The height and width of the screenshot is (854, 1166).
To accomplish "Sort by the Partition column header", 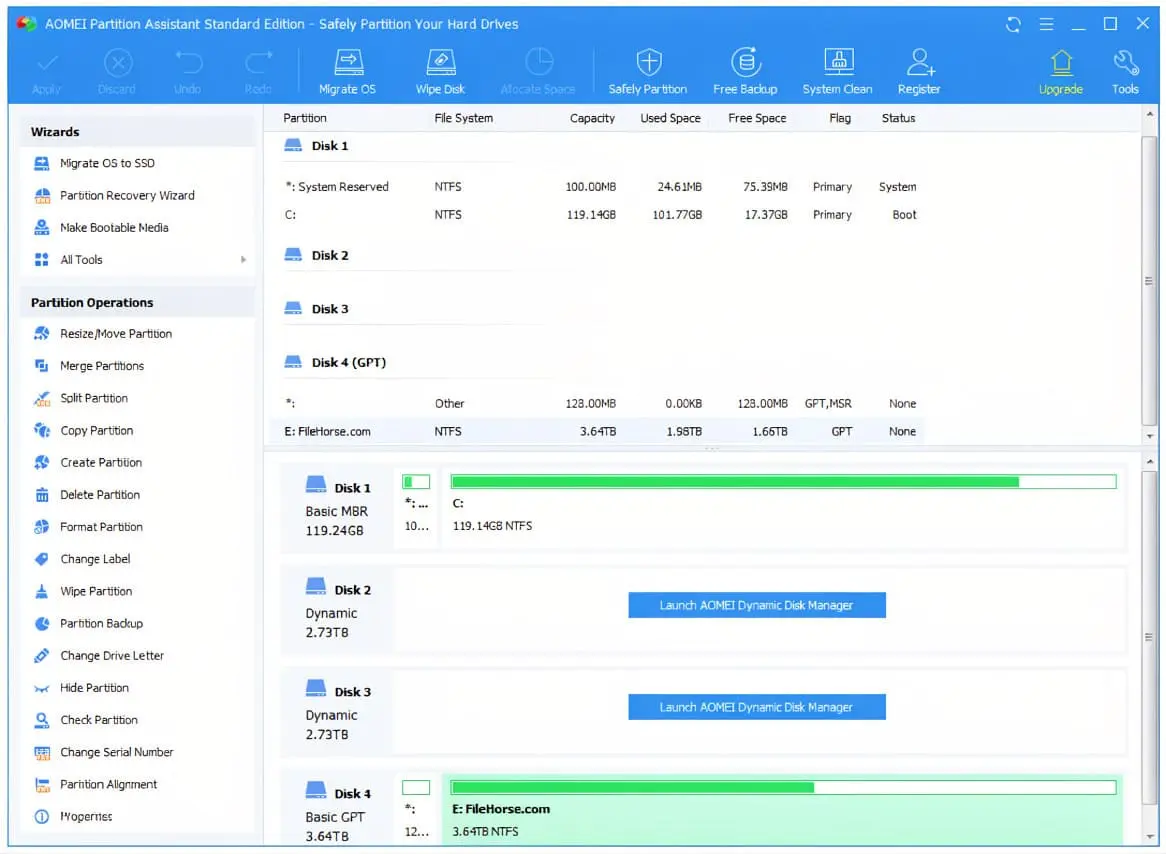I will point(305,118).
